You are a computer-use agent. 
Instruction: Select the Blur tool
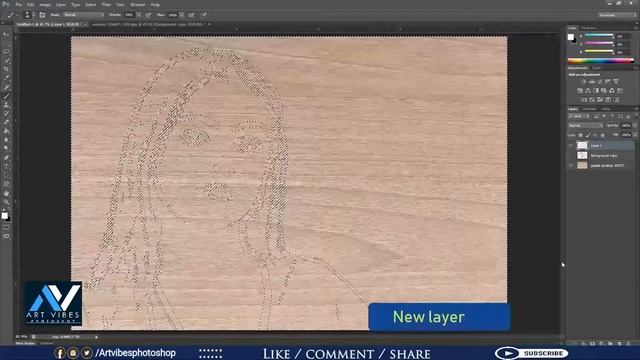click(x=6, y=140)
